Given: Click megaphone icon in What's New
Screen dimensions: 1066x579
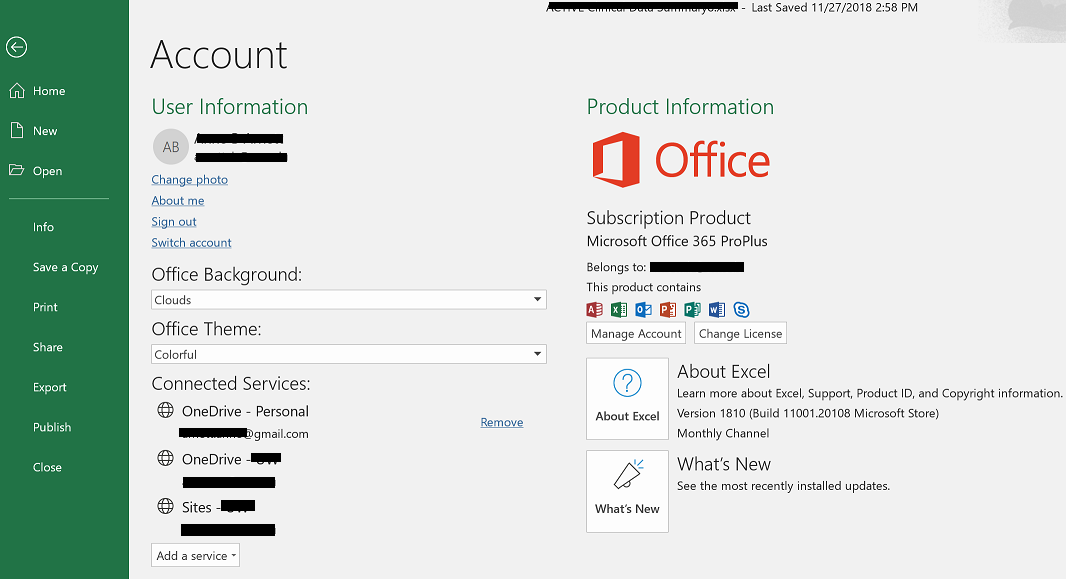Looking at the screenshot, I should (x=628, y=475).
